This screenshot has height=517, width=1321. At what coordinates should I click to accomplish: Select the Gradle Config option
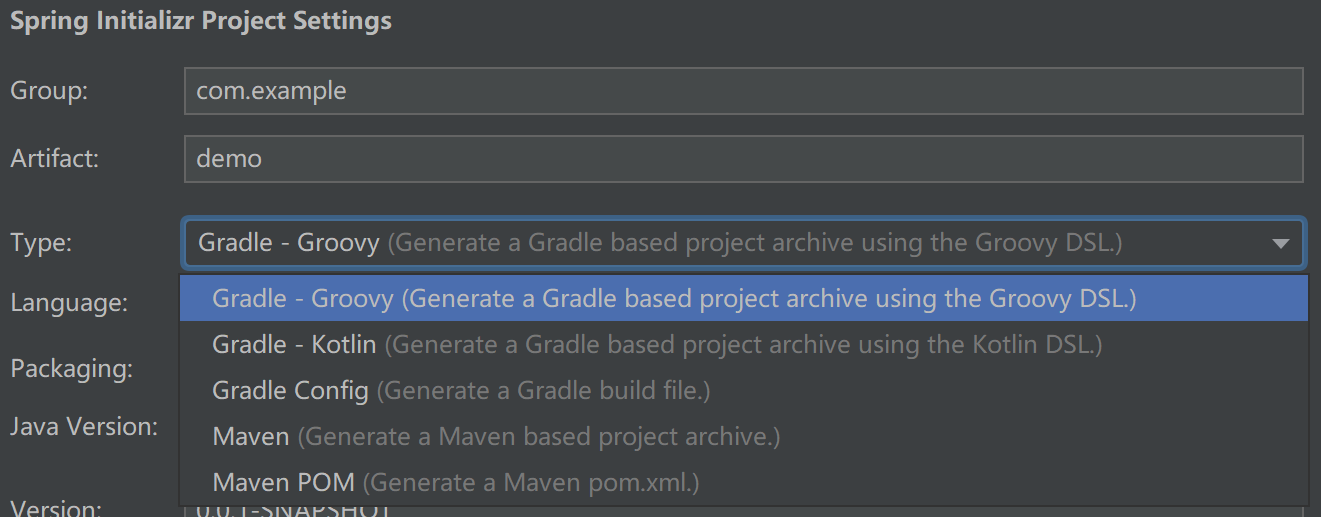[x=290, y=391]
